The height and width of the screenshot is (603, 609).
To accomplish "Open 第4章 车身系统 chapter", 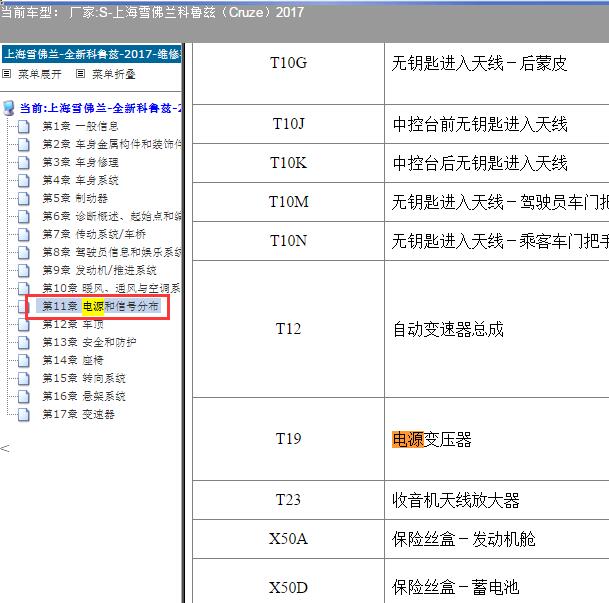I will tap(80, 180).
